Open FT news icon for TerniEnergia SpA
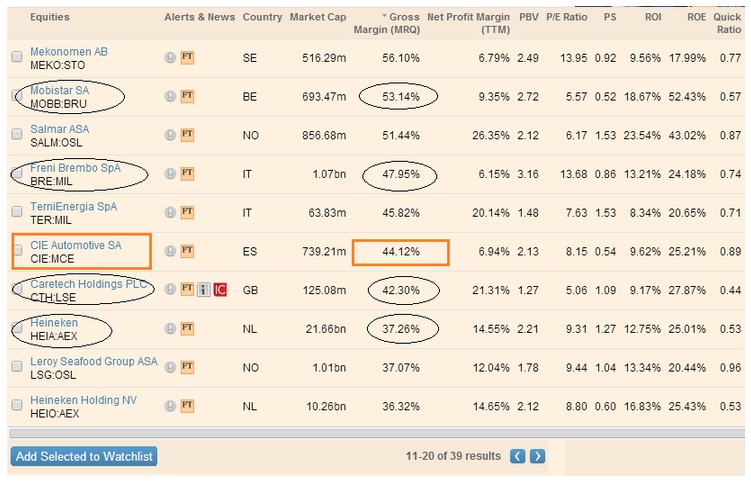 click(187, 212)
